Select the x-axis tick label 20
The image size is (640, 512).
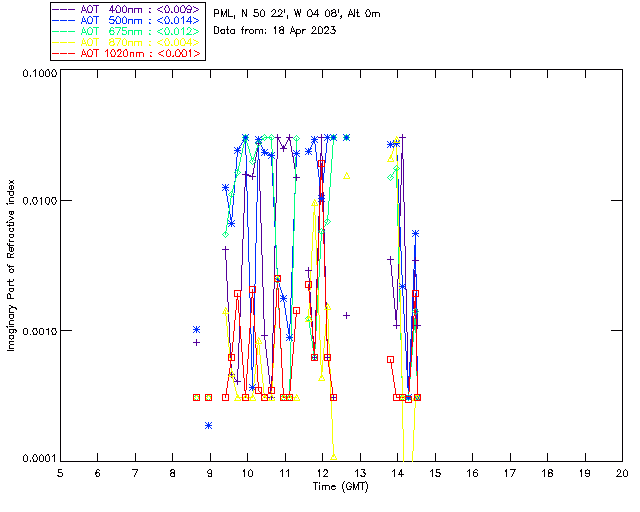coord(622,472)
